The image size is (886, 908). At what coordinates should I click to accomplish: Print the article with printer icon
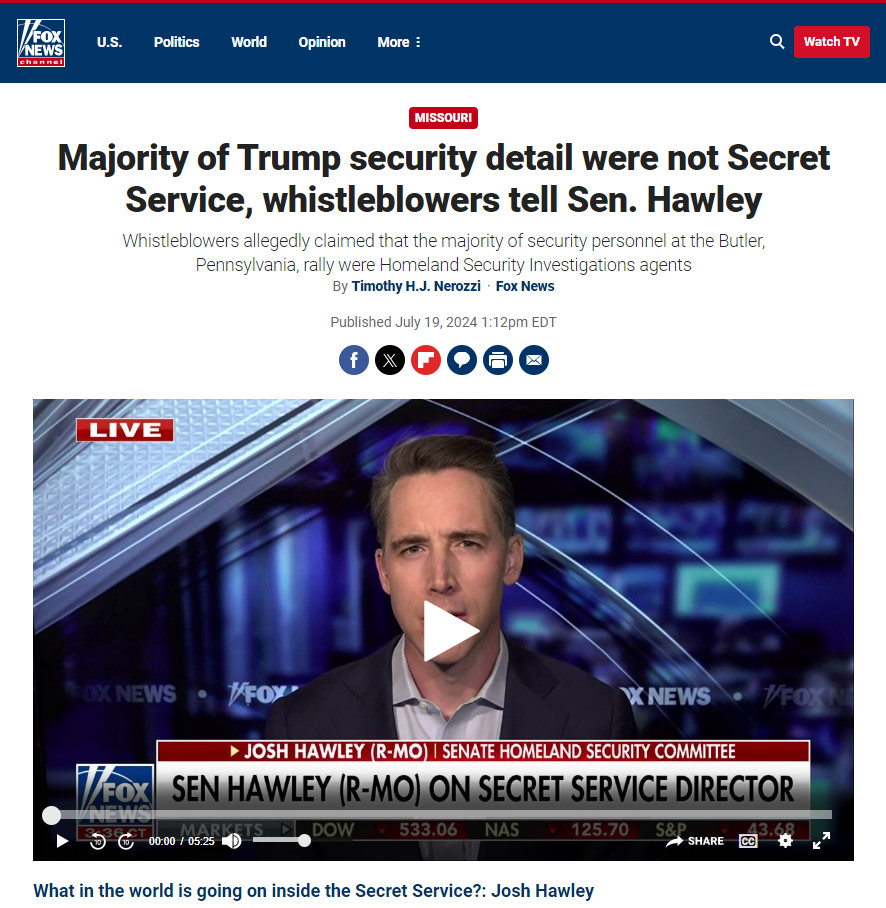[498, 360]
